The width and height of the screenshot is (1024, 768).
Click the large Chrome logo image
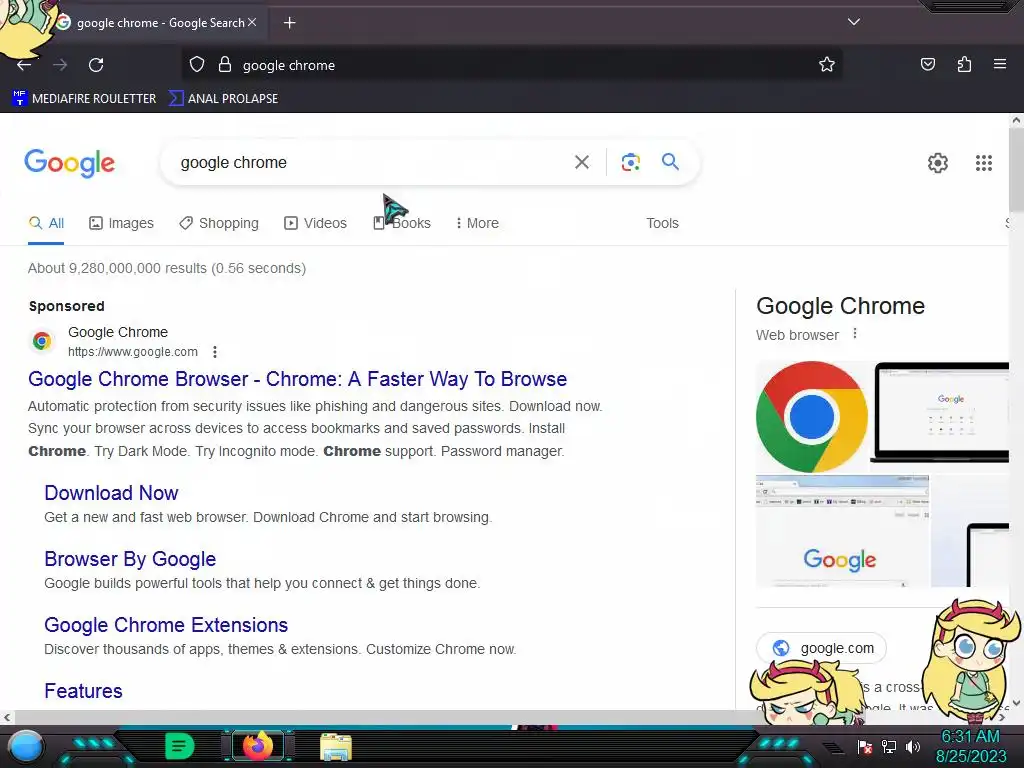click(x=812, y=417)
